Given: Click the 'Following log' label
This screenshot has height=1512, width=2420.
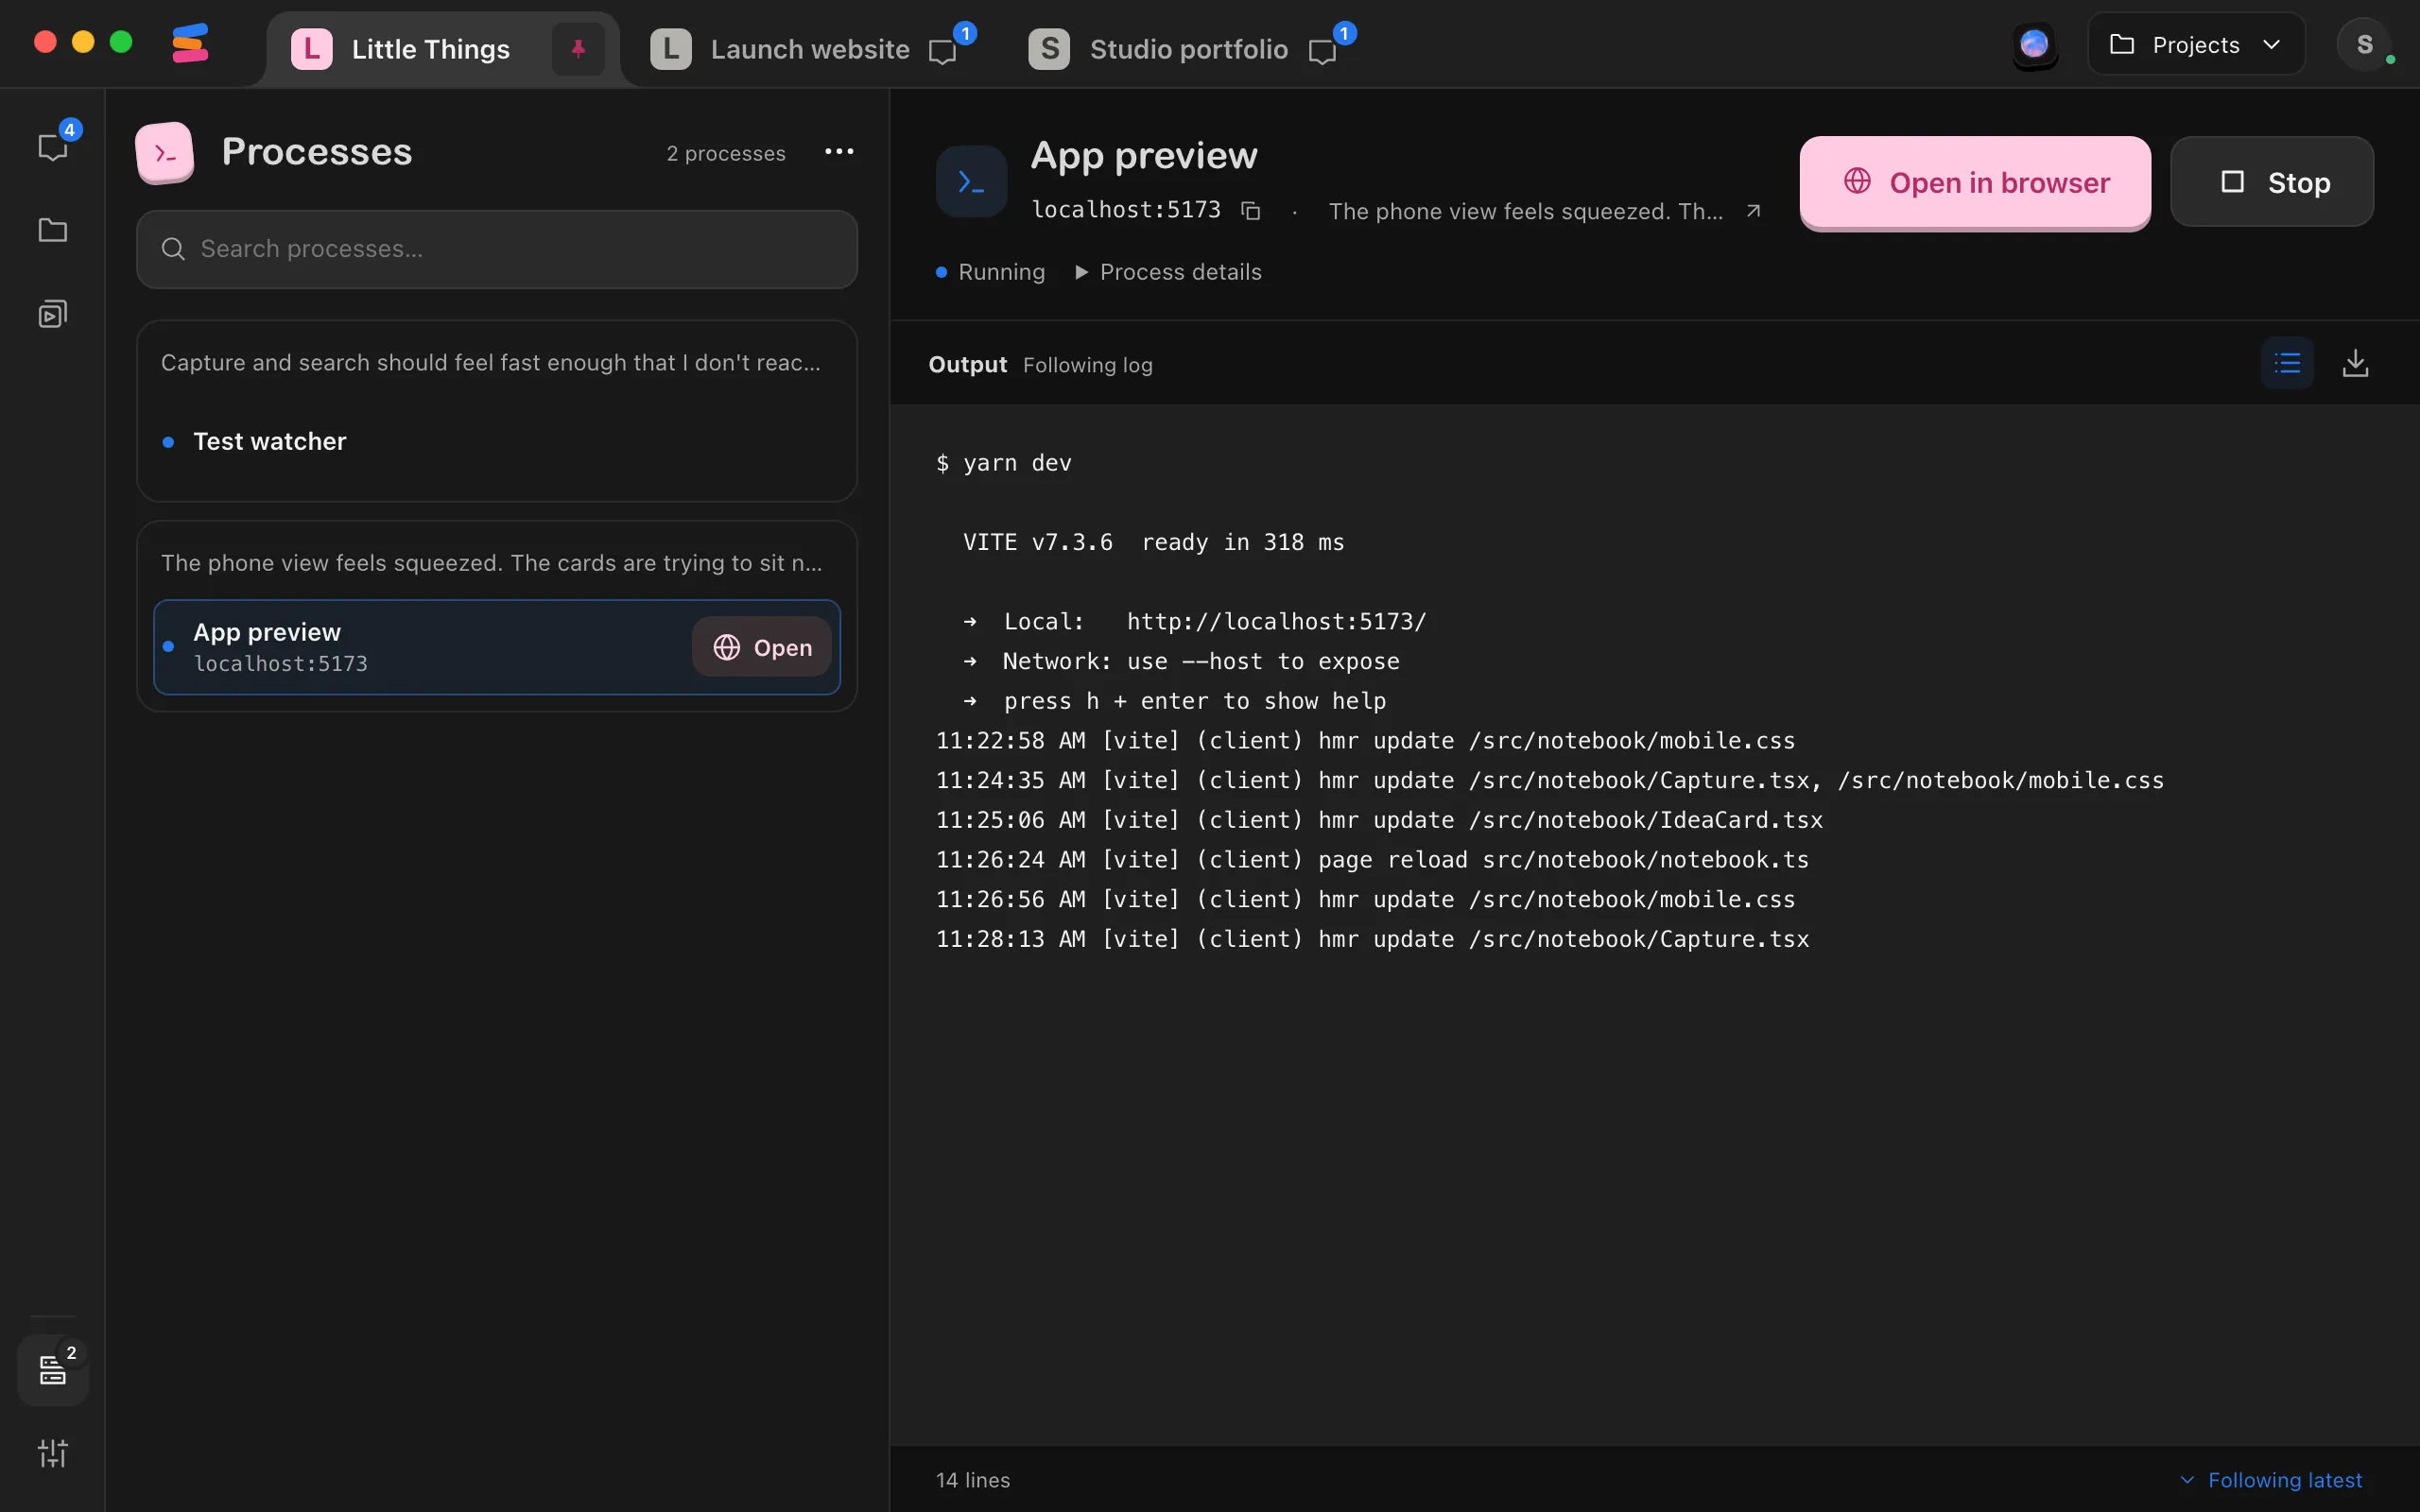Looking at the screenshot, I should [1087, 365].
